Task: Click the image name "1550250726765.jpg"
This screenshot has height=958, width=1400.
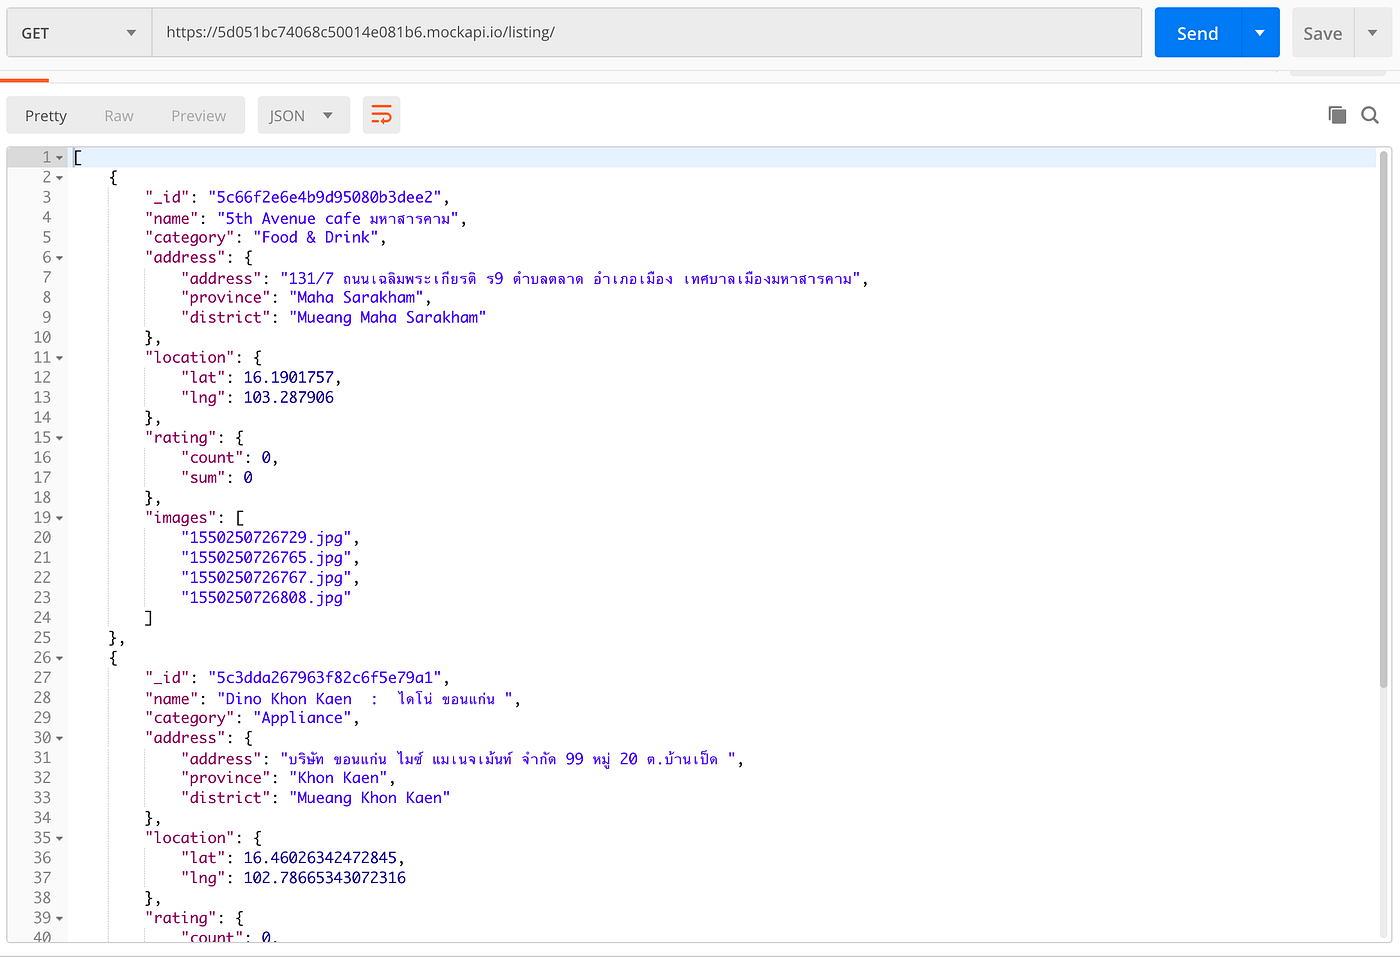Action: coord(266,557)
